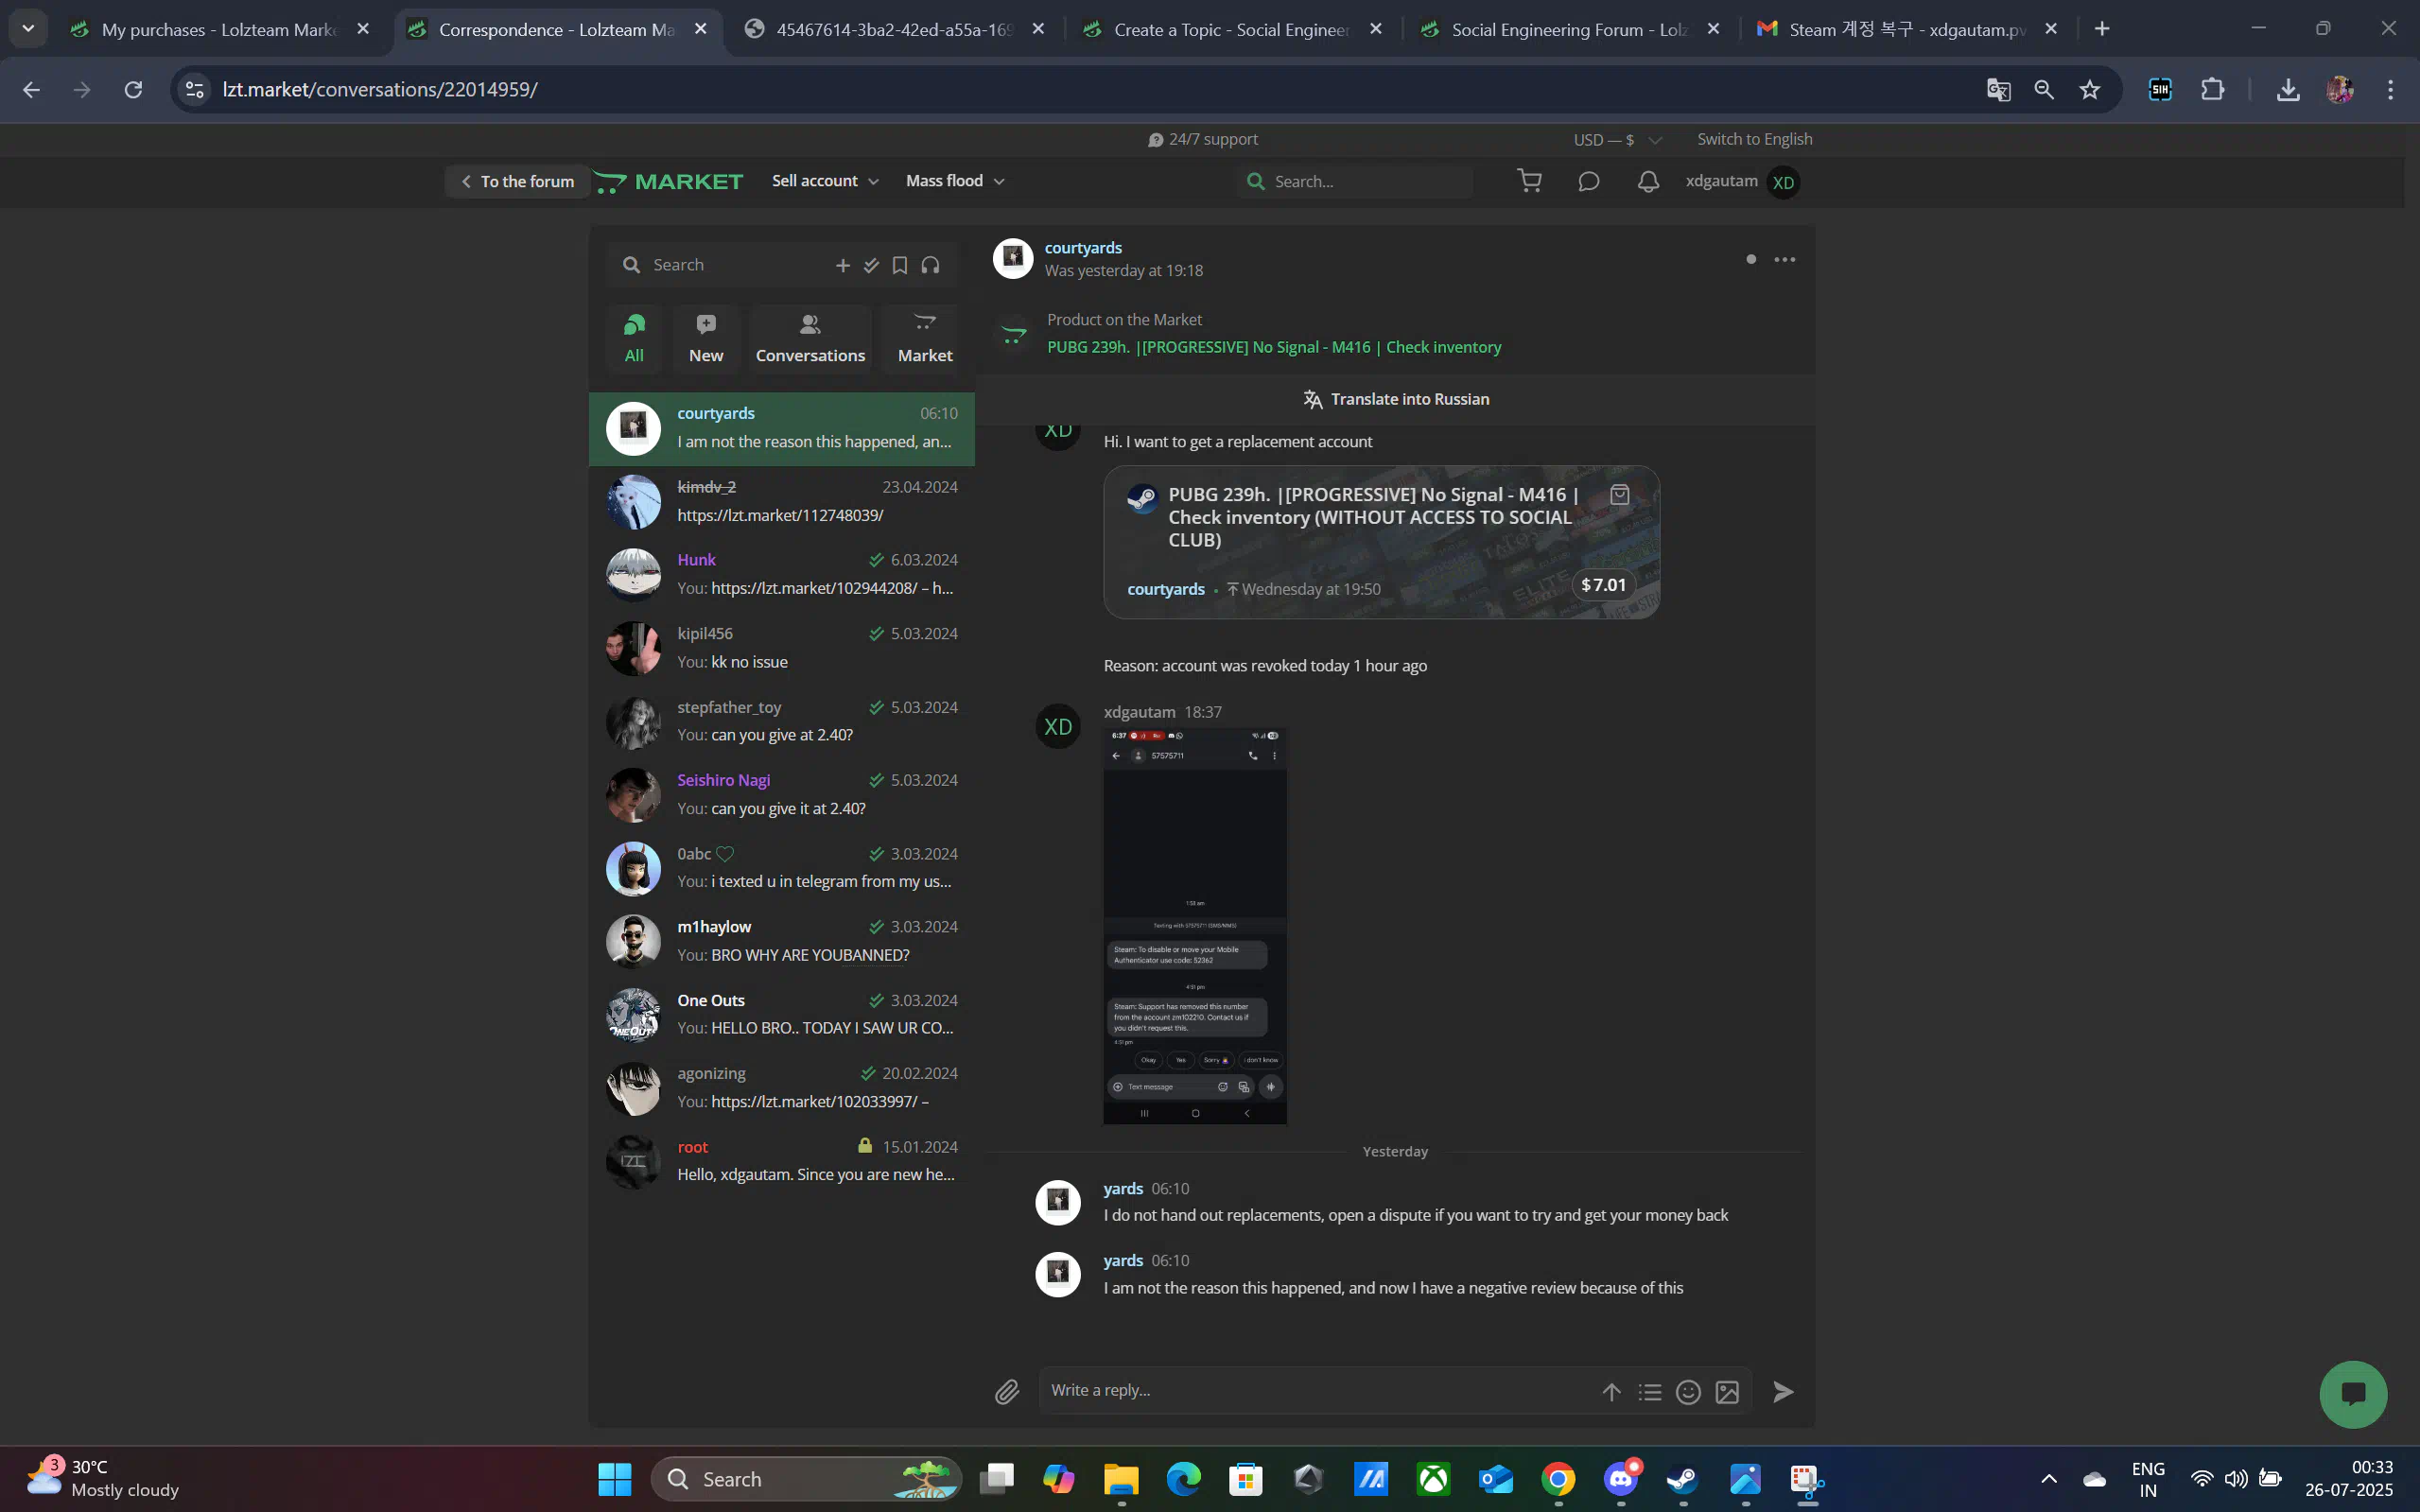Mark all conversations read with double-check icon
This screenshot has height=1512, width=2420.
coord(871,265)
